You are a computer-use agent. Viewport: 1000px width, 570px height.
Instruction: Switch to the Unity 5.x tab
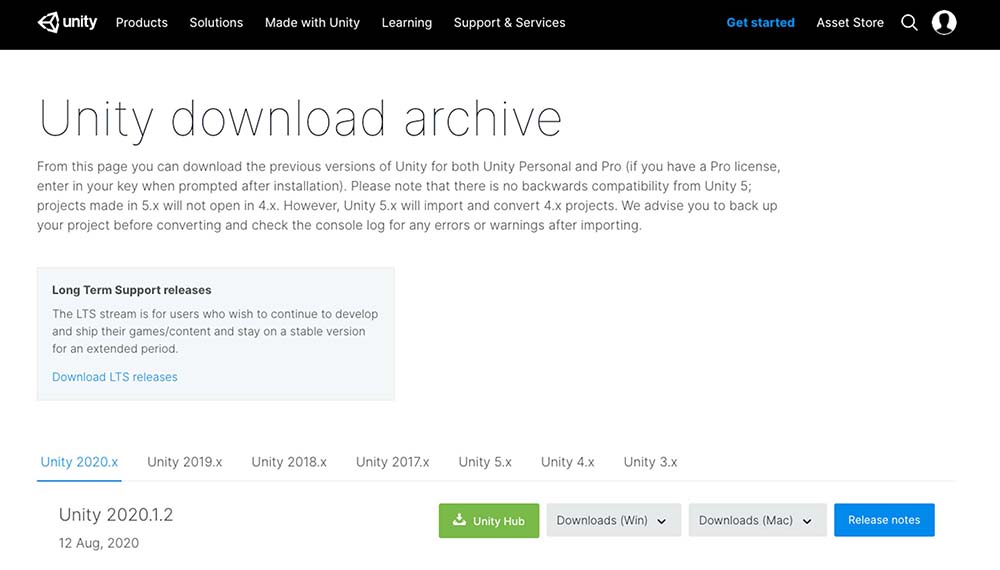485,462
